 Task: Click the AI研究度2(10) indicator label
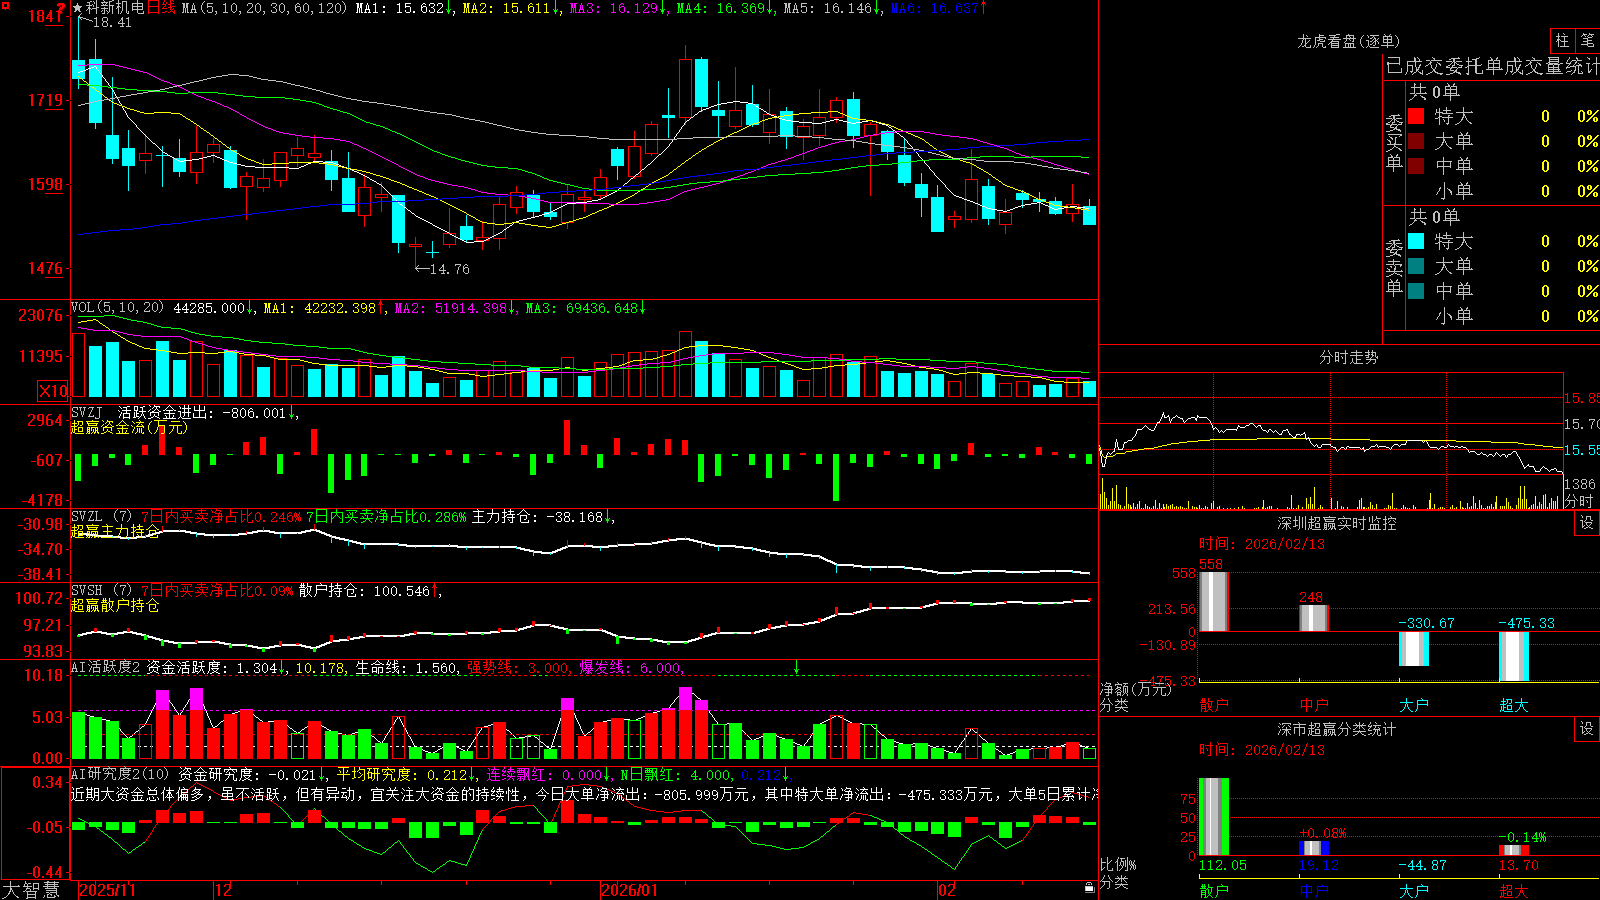point(121,774)
